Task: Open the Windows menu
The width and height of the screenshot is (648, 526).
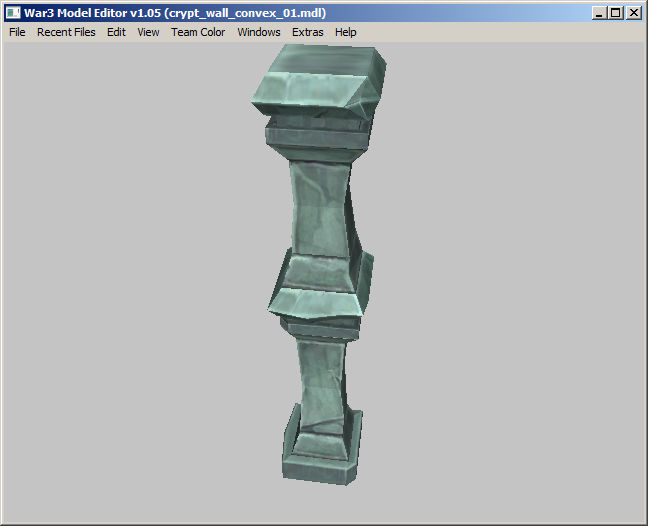Action: coord(259,32)
